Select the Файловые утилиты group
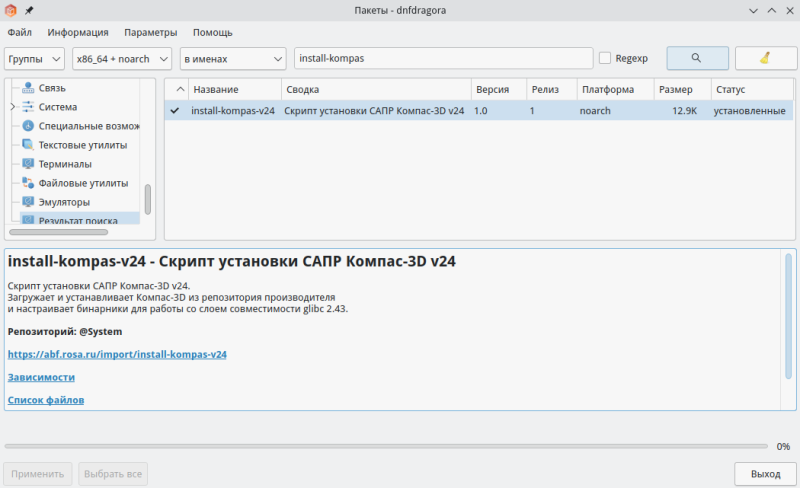Screen dimensions: 800x488 (x=84, y=183)
